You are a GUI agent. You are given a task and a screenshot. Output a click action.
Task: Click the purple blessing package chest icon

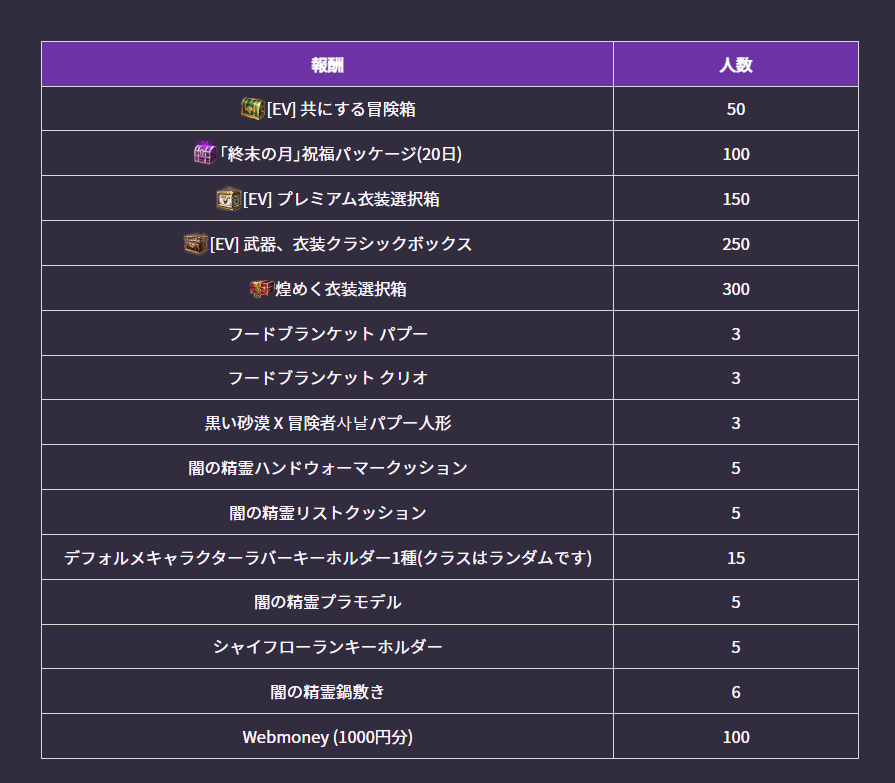coord(205,153)
